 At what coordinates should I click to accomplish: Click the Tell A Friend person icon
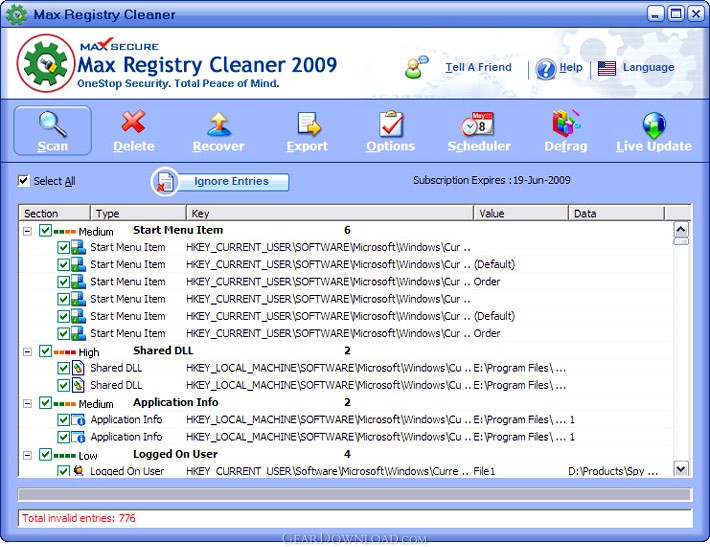pyautogui.click(x=417, y=67)
